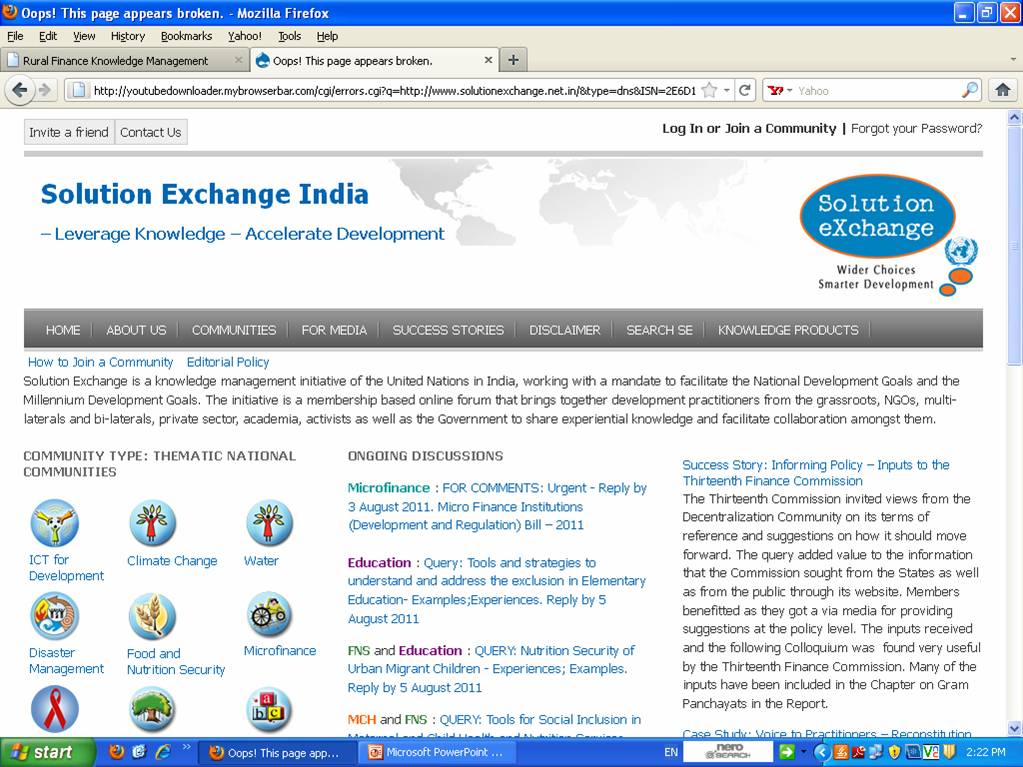
Task: Open the Microfinance tractor icon
Action: pyautogui.click(x=269, y=616)
